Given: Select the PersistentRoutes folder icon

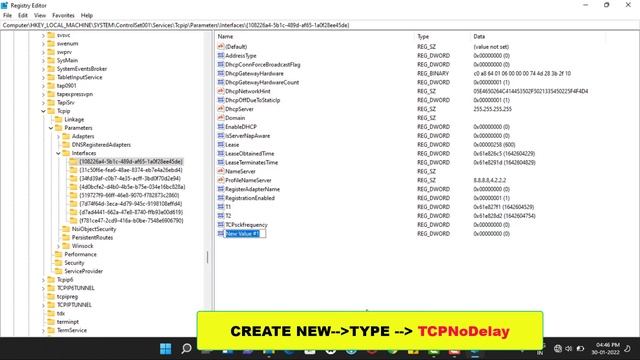Looking at the screenshot, I should pos(66,237).
